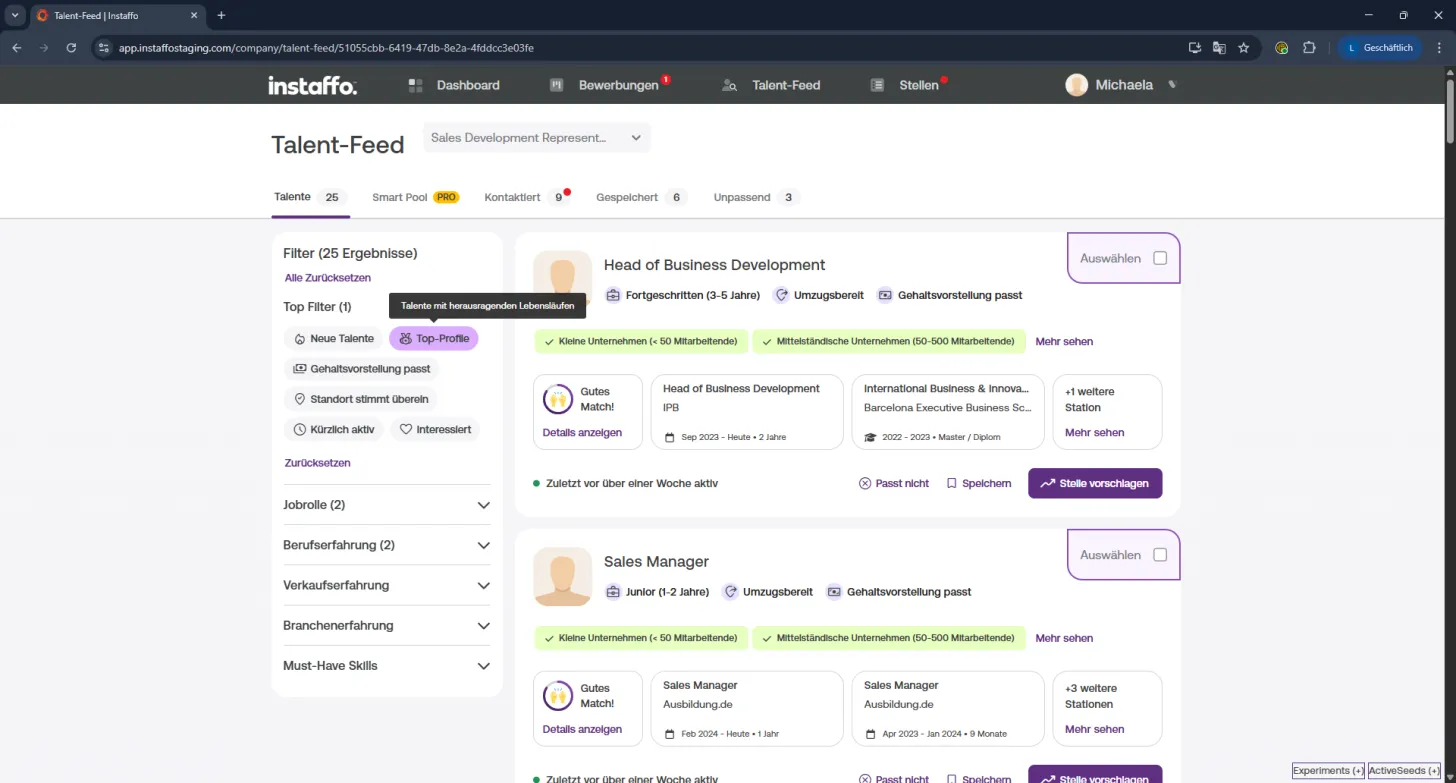The height and width of the screenshot is (783, 1456).
Task: Reload the page
Action: coord(71,47)
